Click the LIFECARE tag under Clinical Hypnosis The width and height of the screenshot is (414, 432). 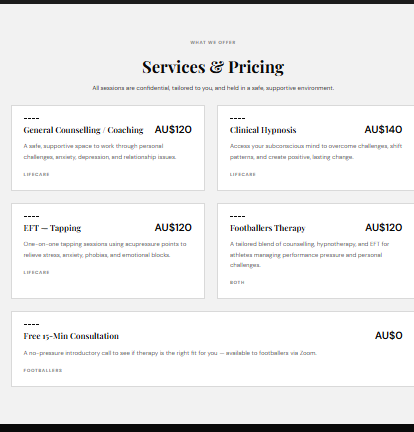[243, 174]
